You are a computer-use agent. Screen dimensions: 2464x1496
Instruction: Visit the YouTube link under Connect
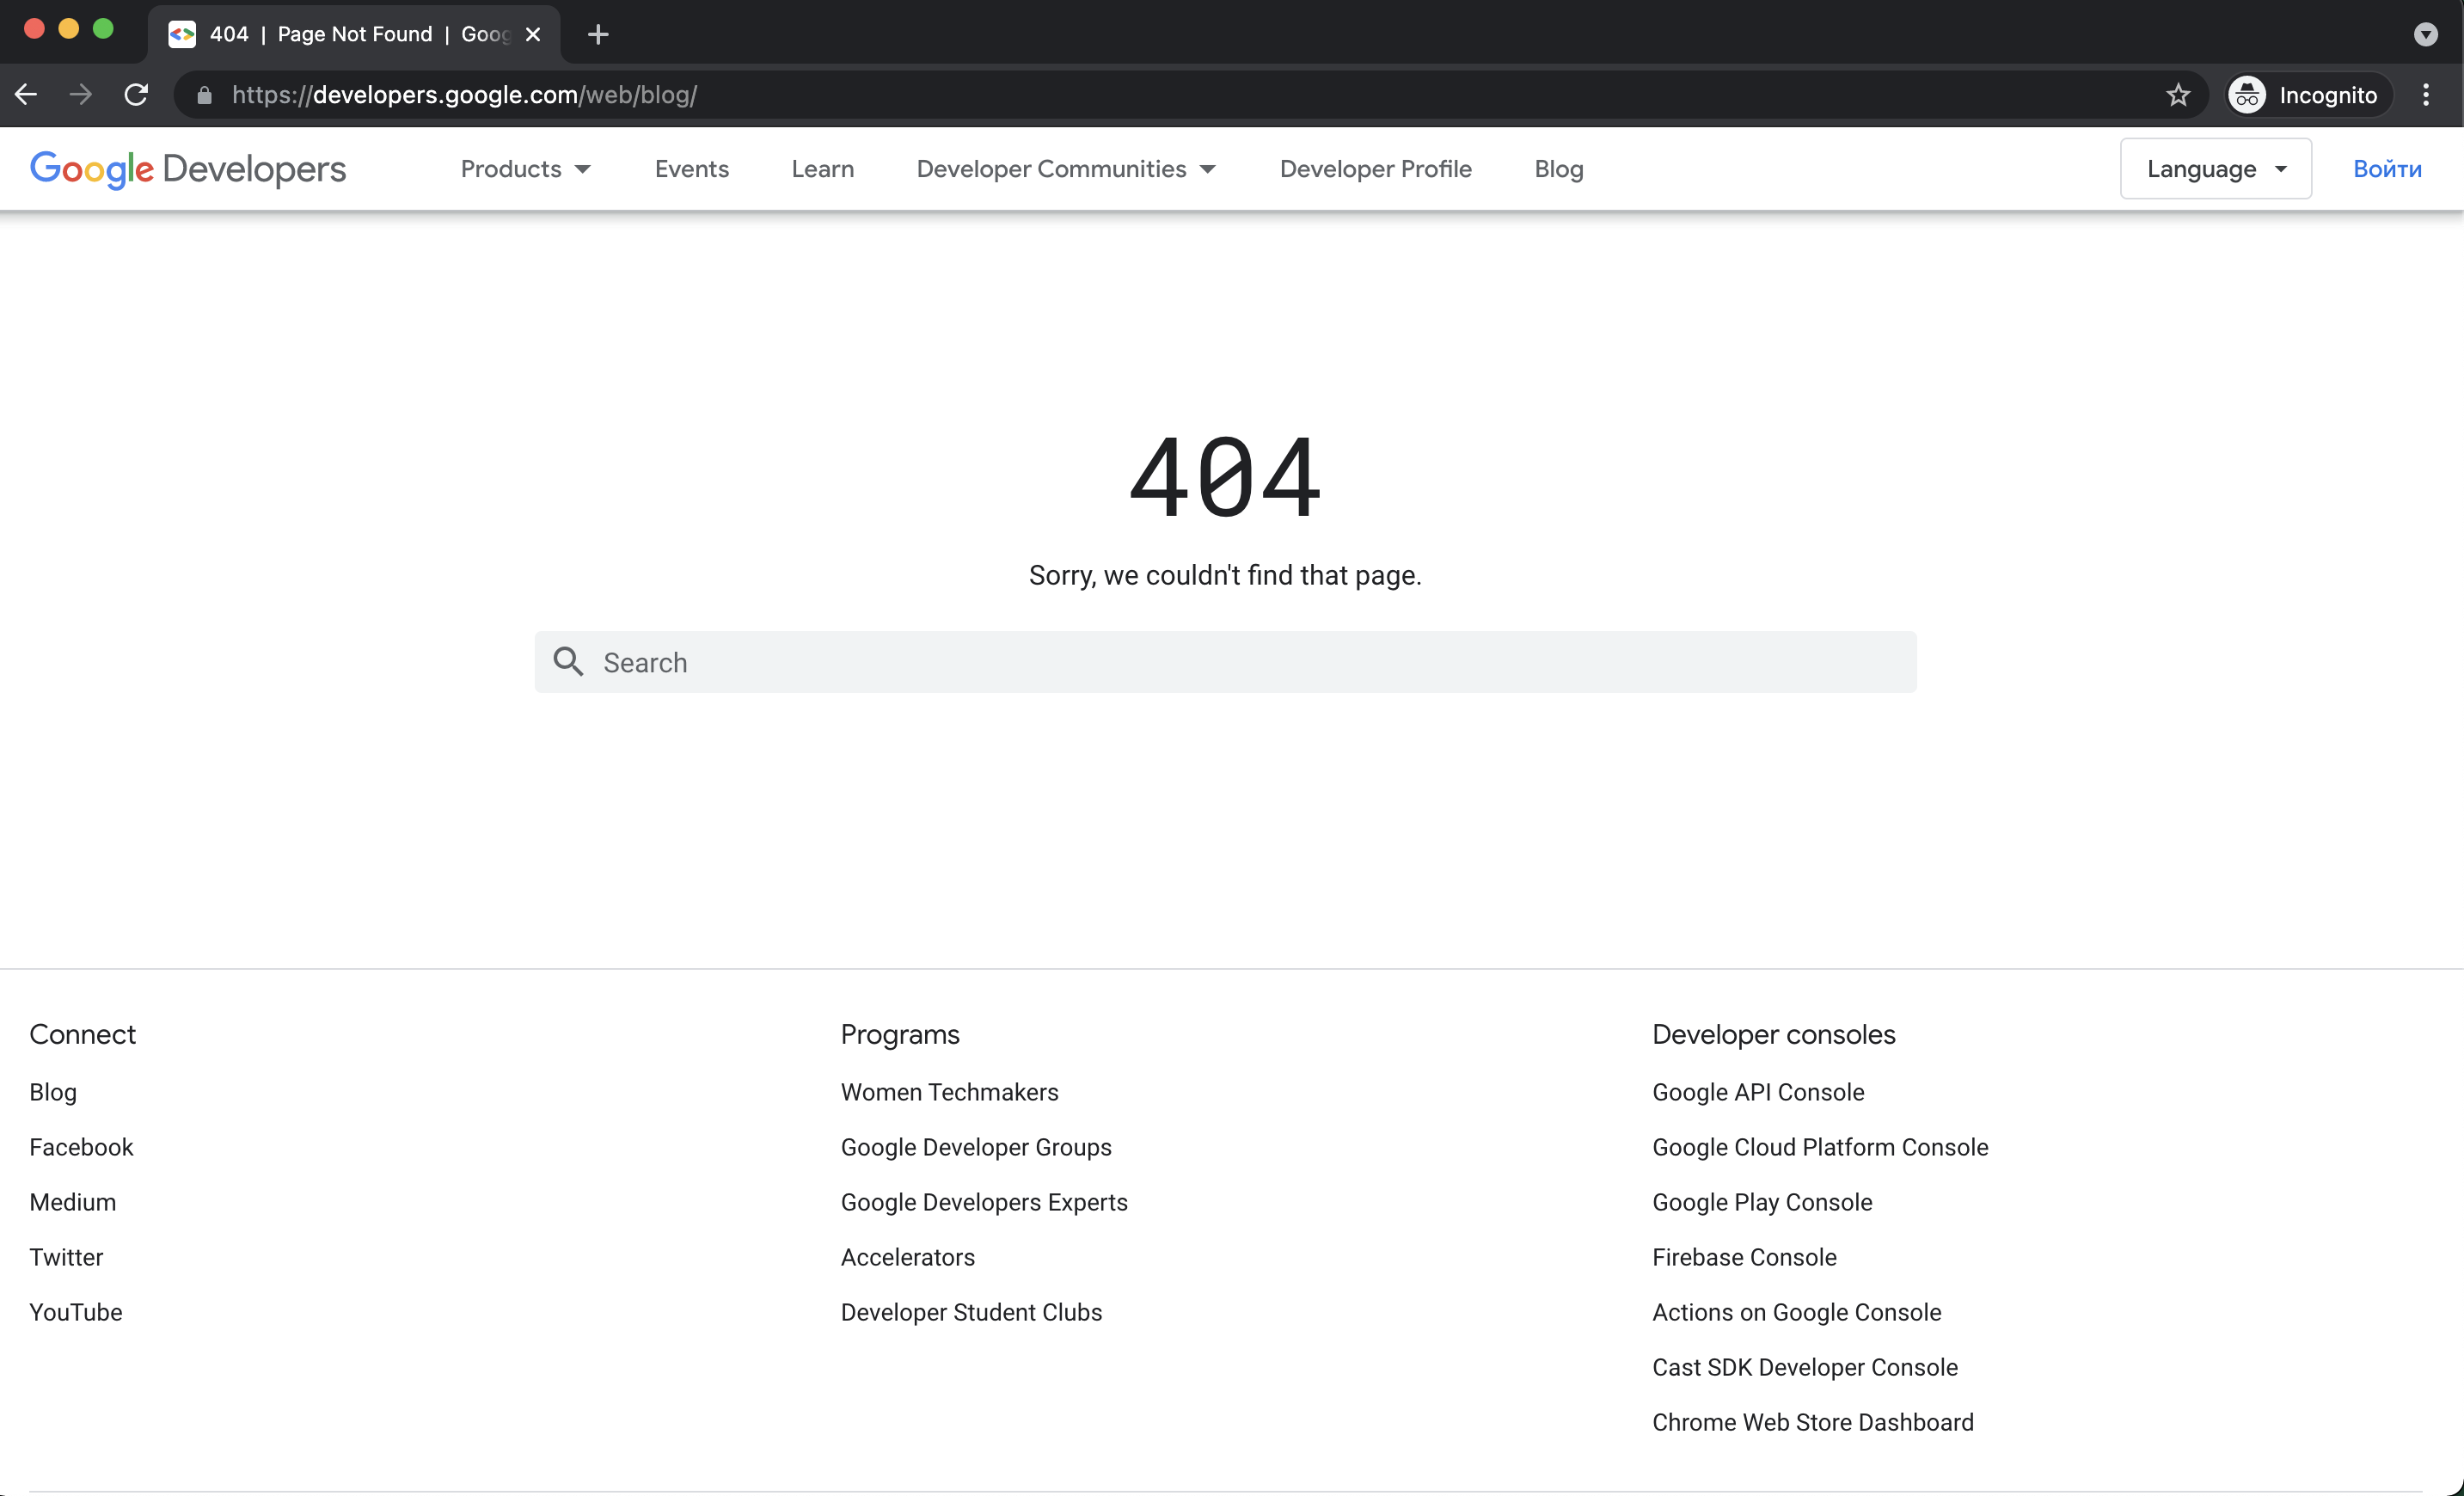point(75,1312)
